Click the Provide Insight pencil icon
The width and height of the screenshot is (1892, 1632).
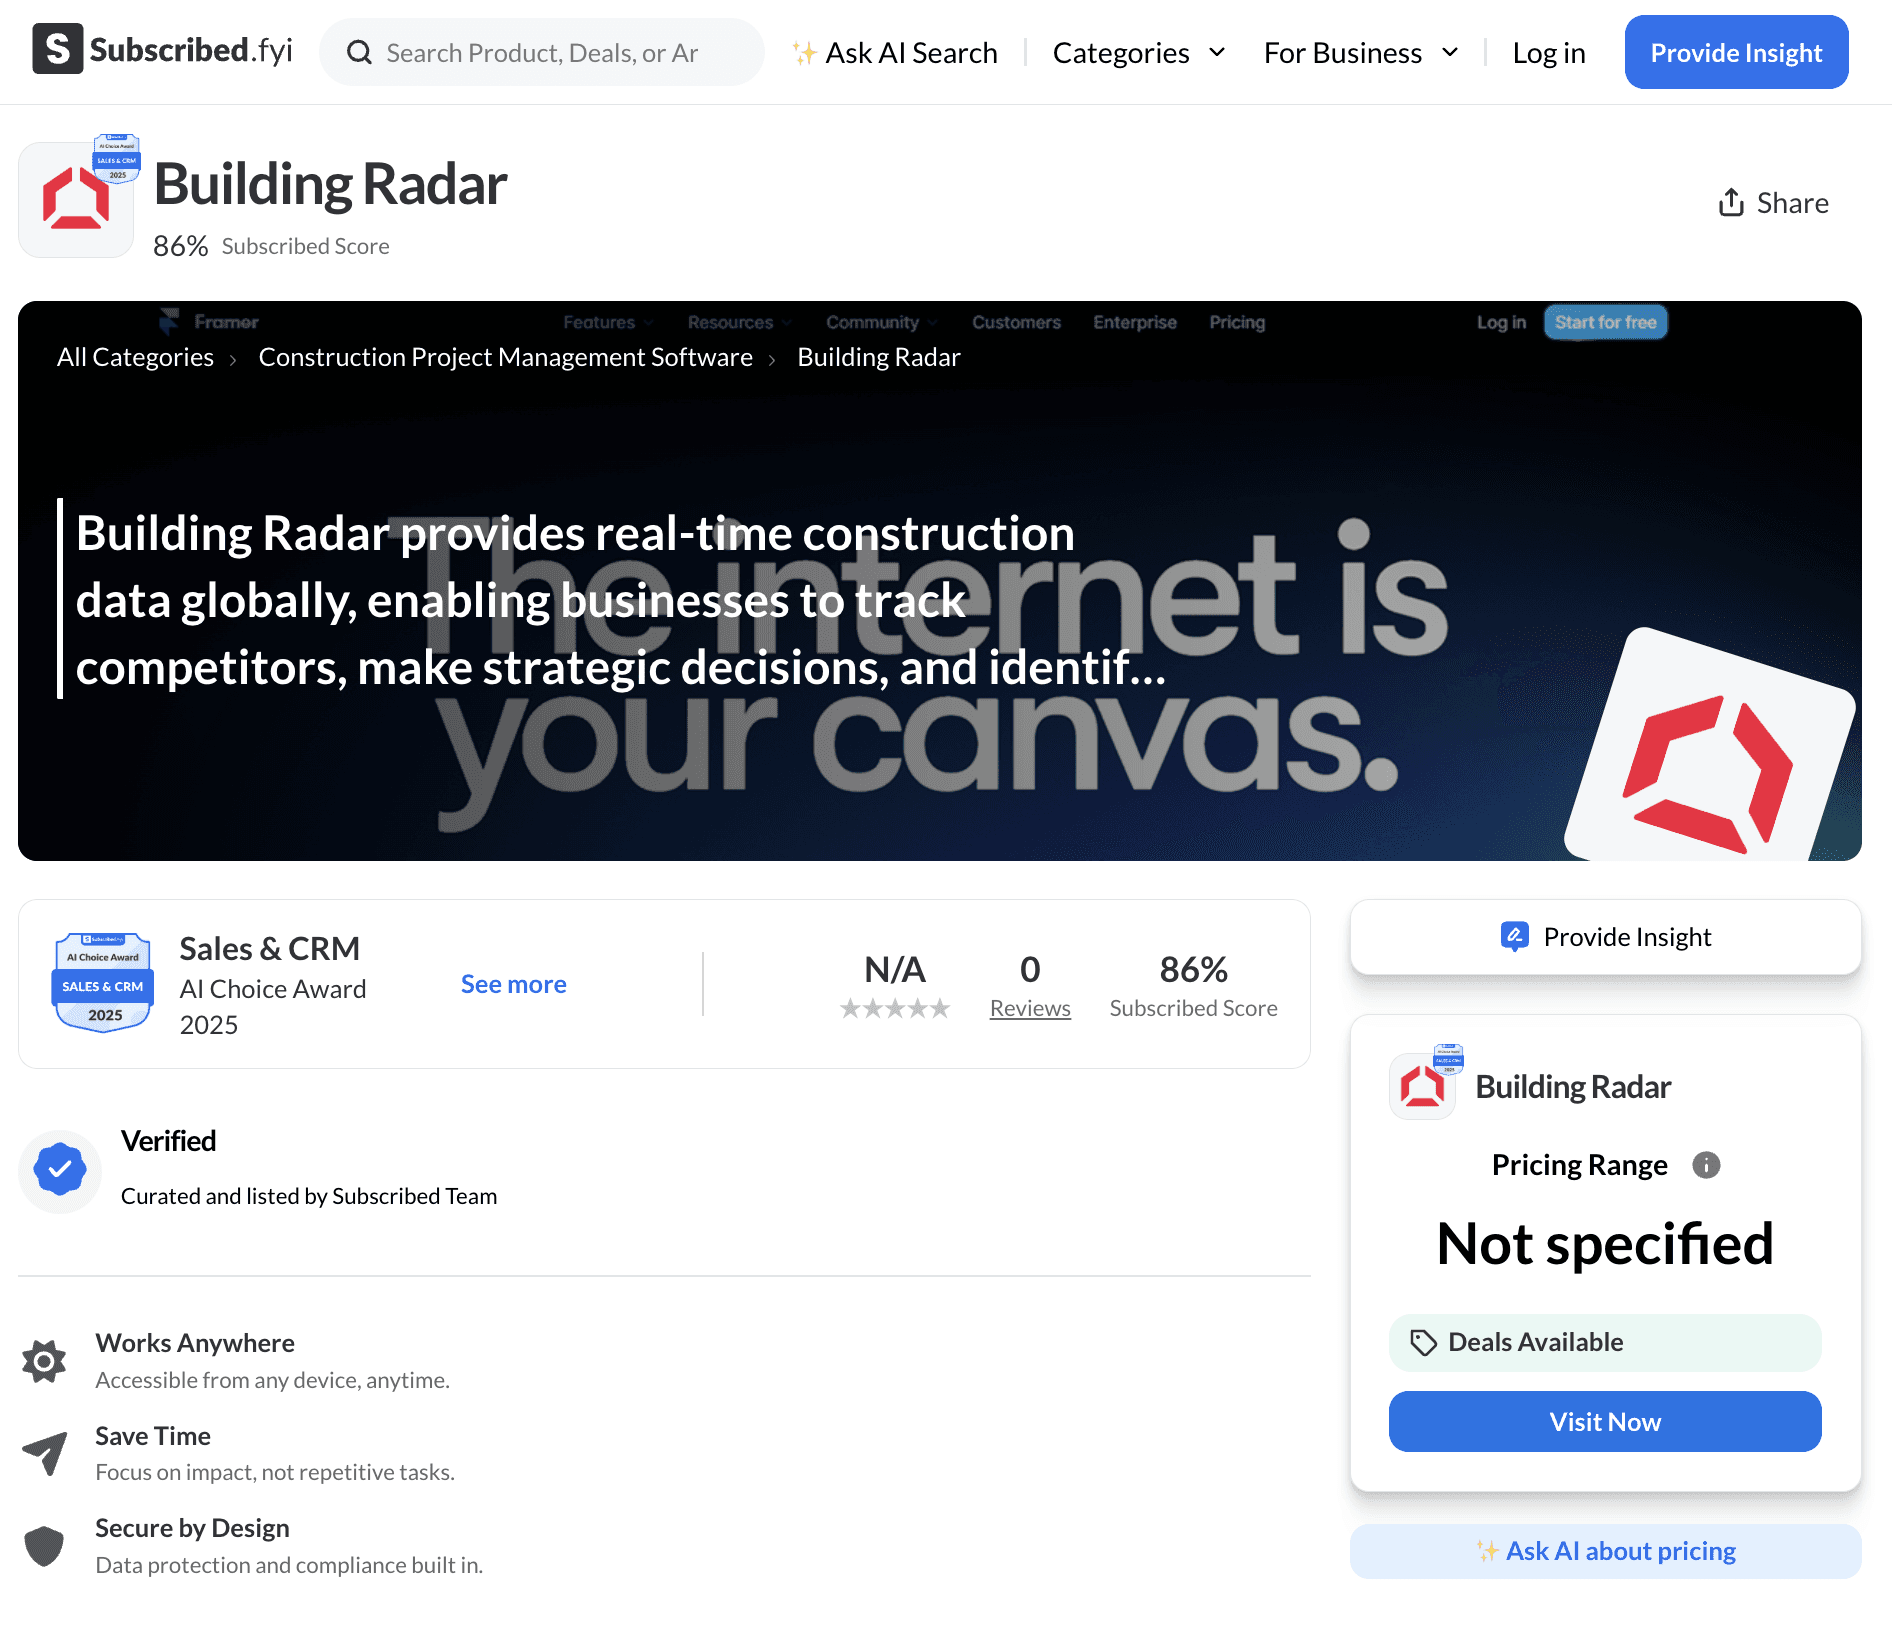point(1515,937)
